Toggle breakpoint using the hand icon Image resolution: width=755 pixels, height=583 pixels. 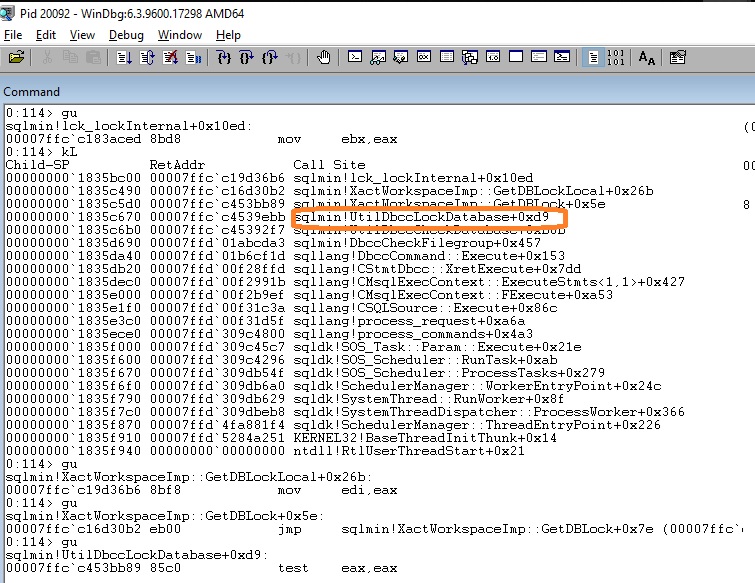tap(323, 58)
